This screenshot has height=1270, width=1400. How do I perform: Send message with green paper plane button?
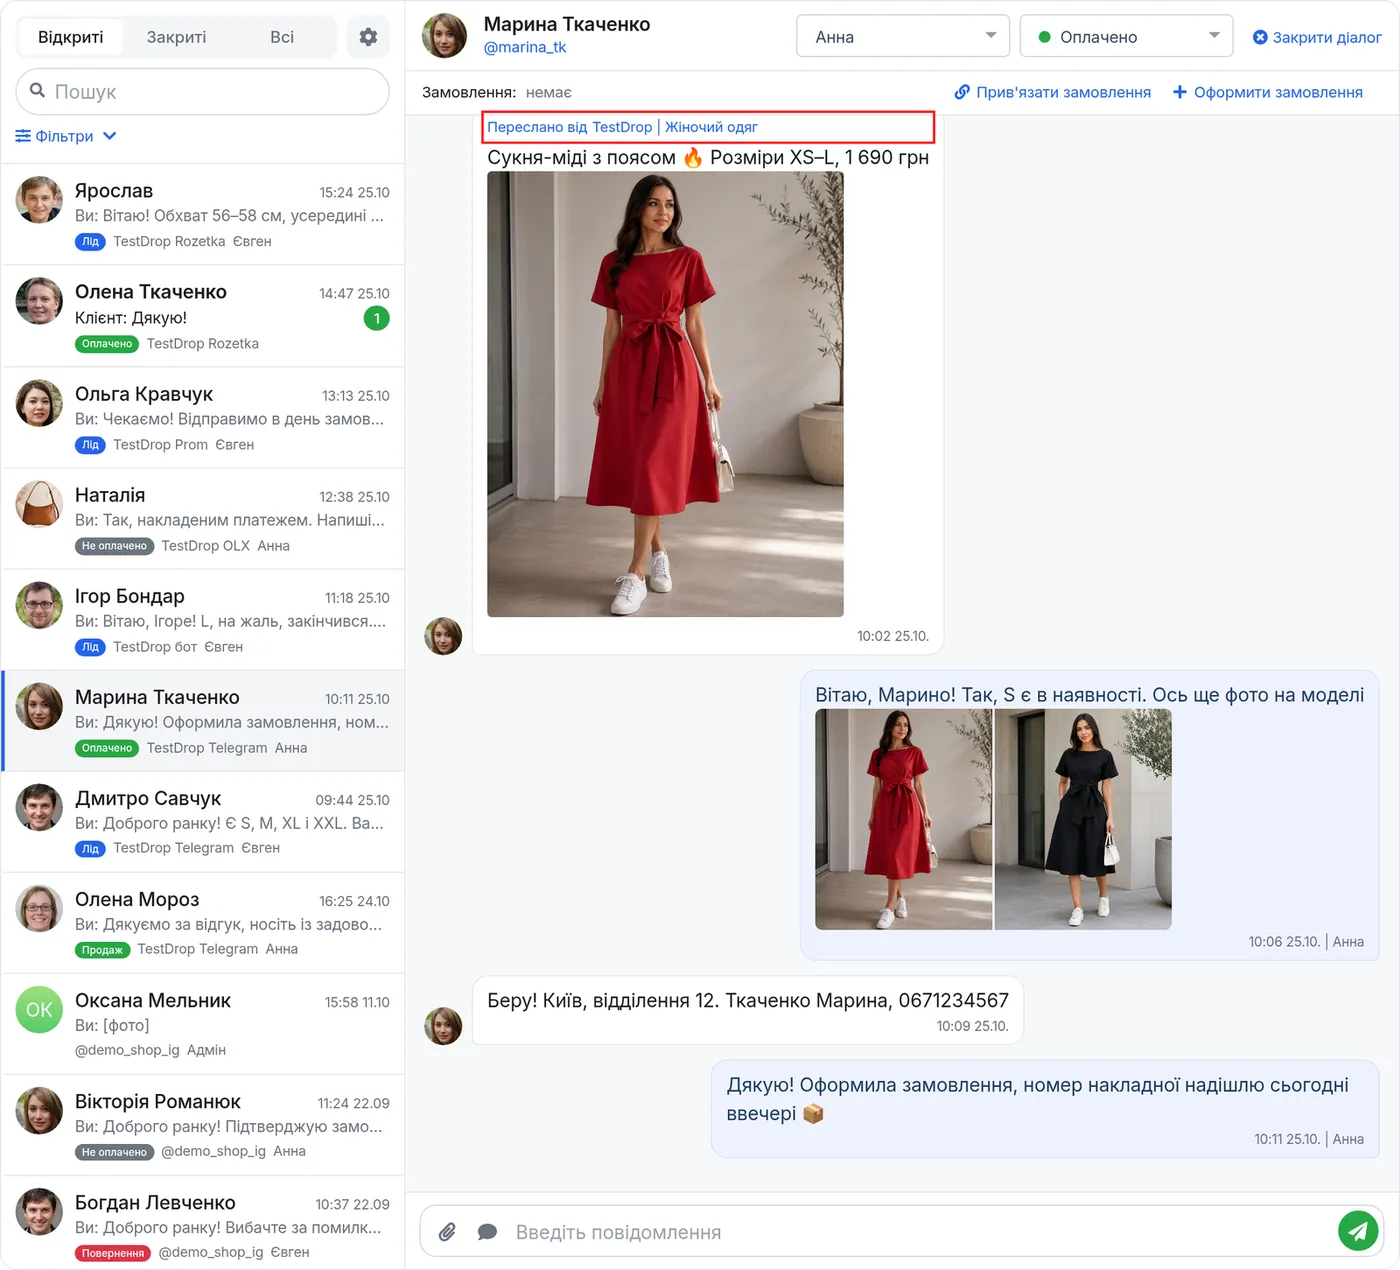tap(1358, 1231)
